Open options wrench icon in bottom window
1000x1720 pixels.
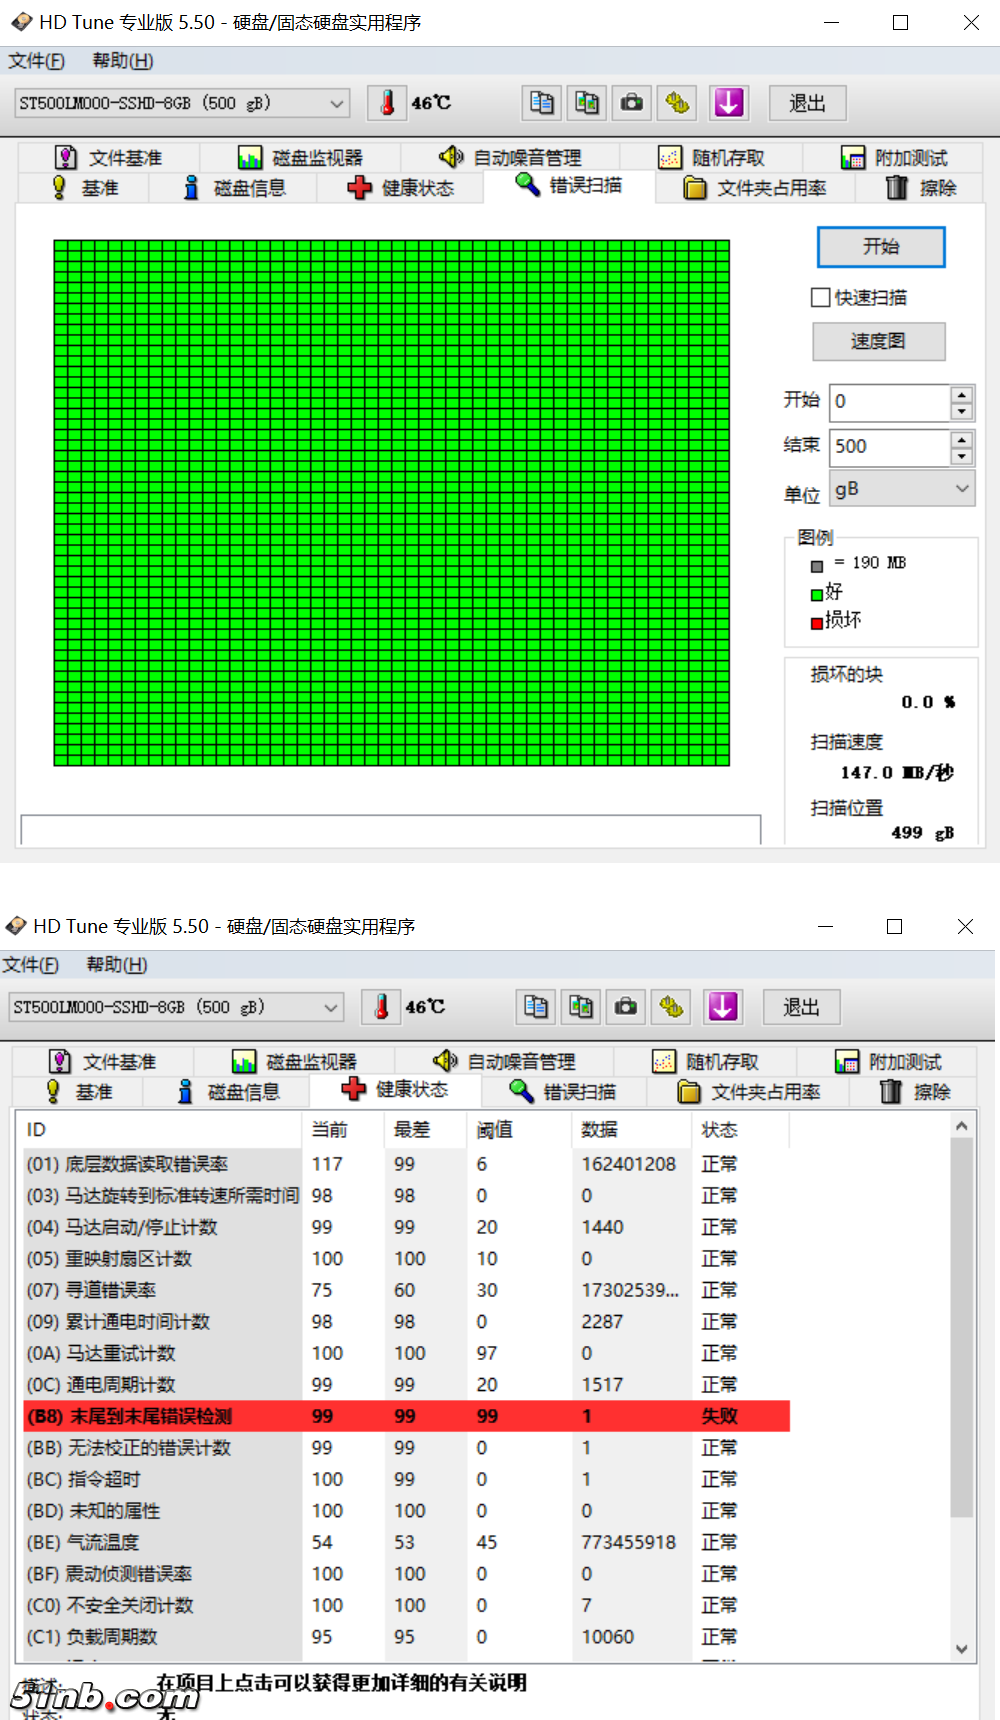672,1007
